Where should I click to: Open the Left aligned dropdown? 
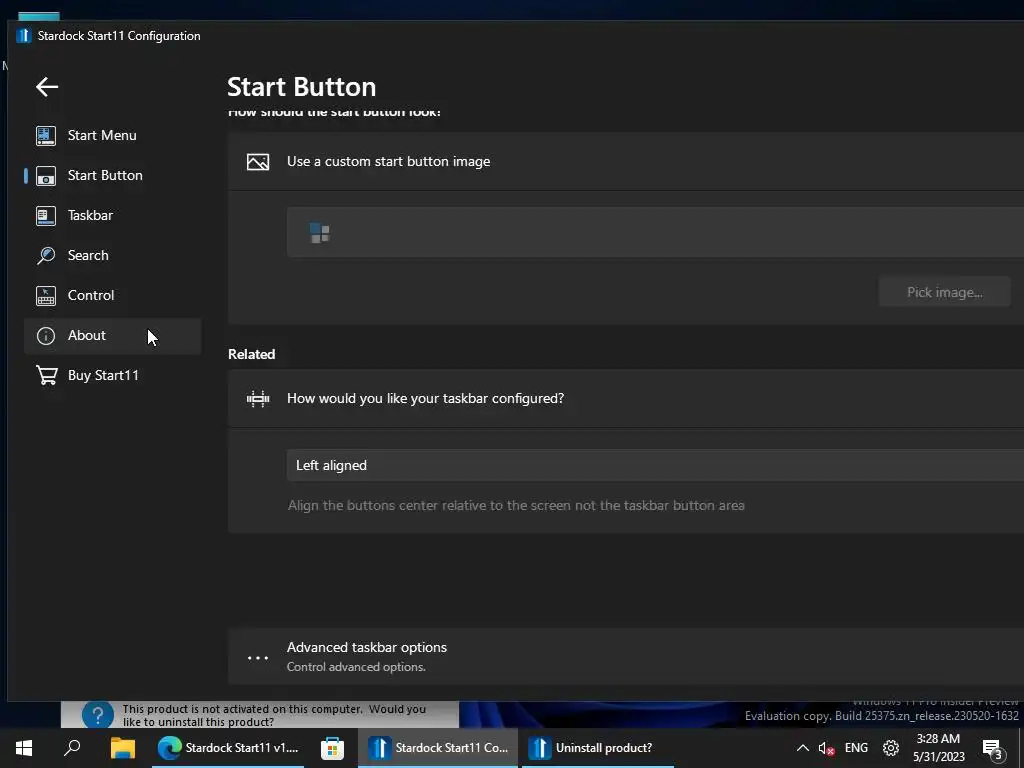tap(655, 465)
